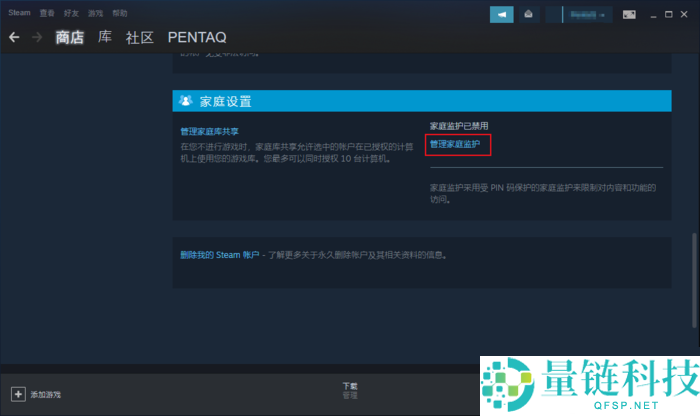700x416 pixels.
Task: Open the announcements megaphone icon
Action: coord(501,14)
